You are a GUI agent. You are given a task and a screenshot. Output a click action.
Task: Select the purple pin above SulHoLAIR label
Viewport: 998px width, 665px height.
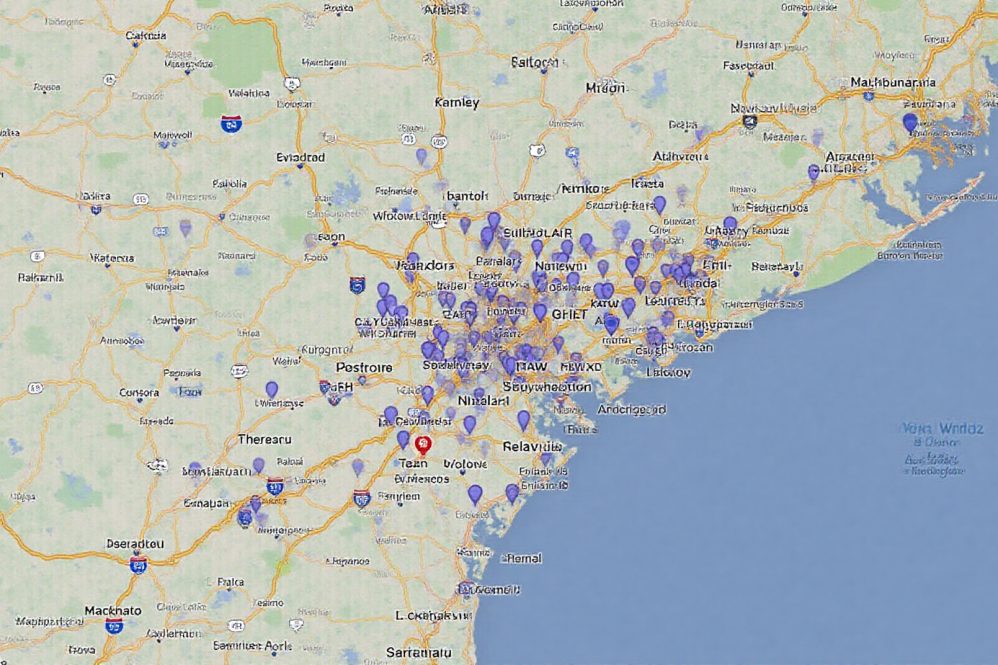[x=493, y=220]
